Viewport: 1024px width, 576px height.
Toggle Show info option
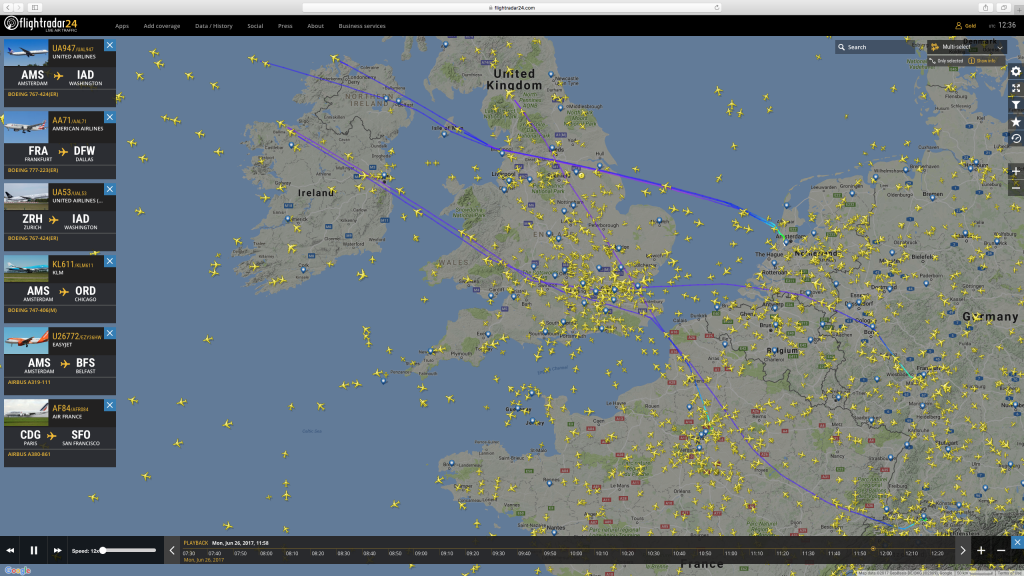[982, 61]
